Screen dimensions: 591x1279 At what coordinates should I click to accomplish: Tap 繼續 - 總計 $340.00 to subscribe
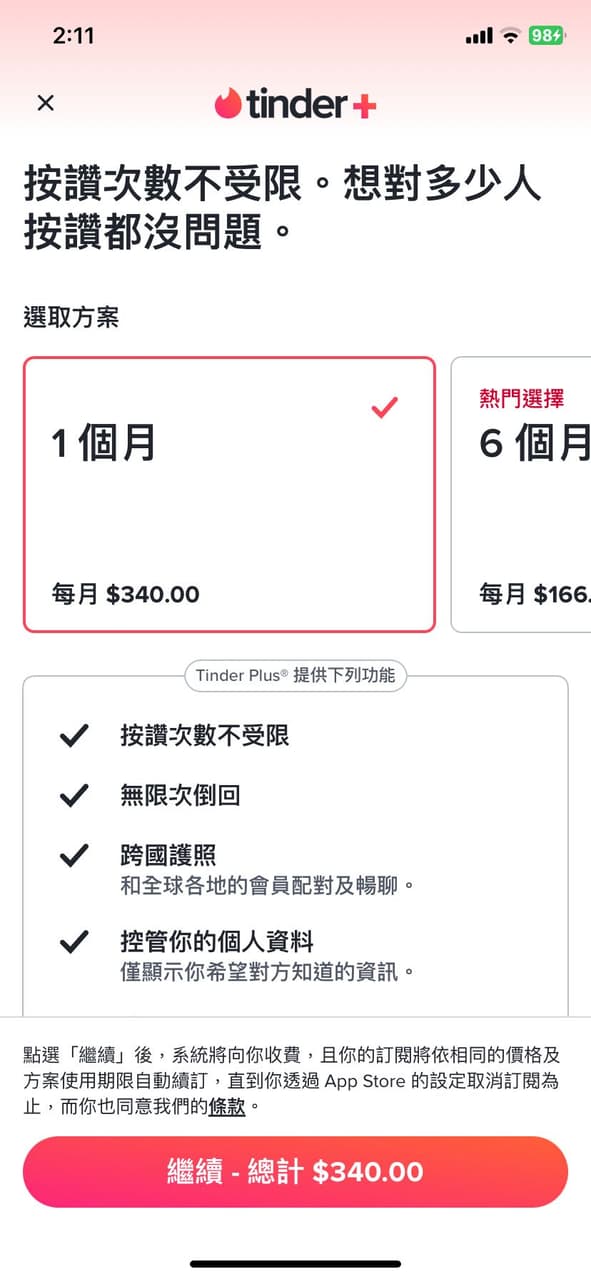click(295, 1171)
